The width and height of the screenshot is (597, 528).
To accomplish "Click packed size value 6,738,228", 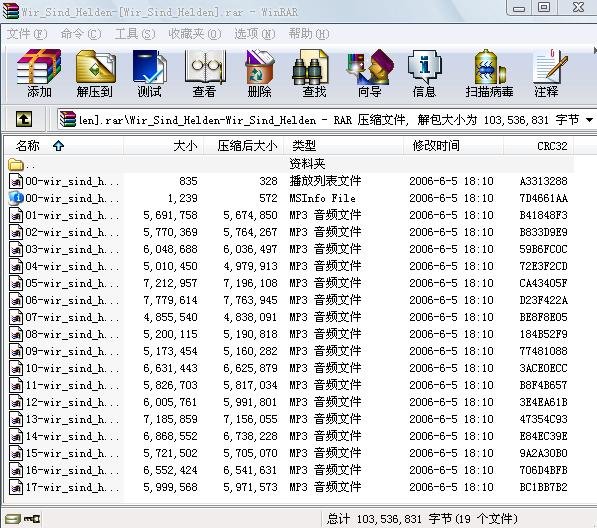I will 250,437.
